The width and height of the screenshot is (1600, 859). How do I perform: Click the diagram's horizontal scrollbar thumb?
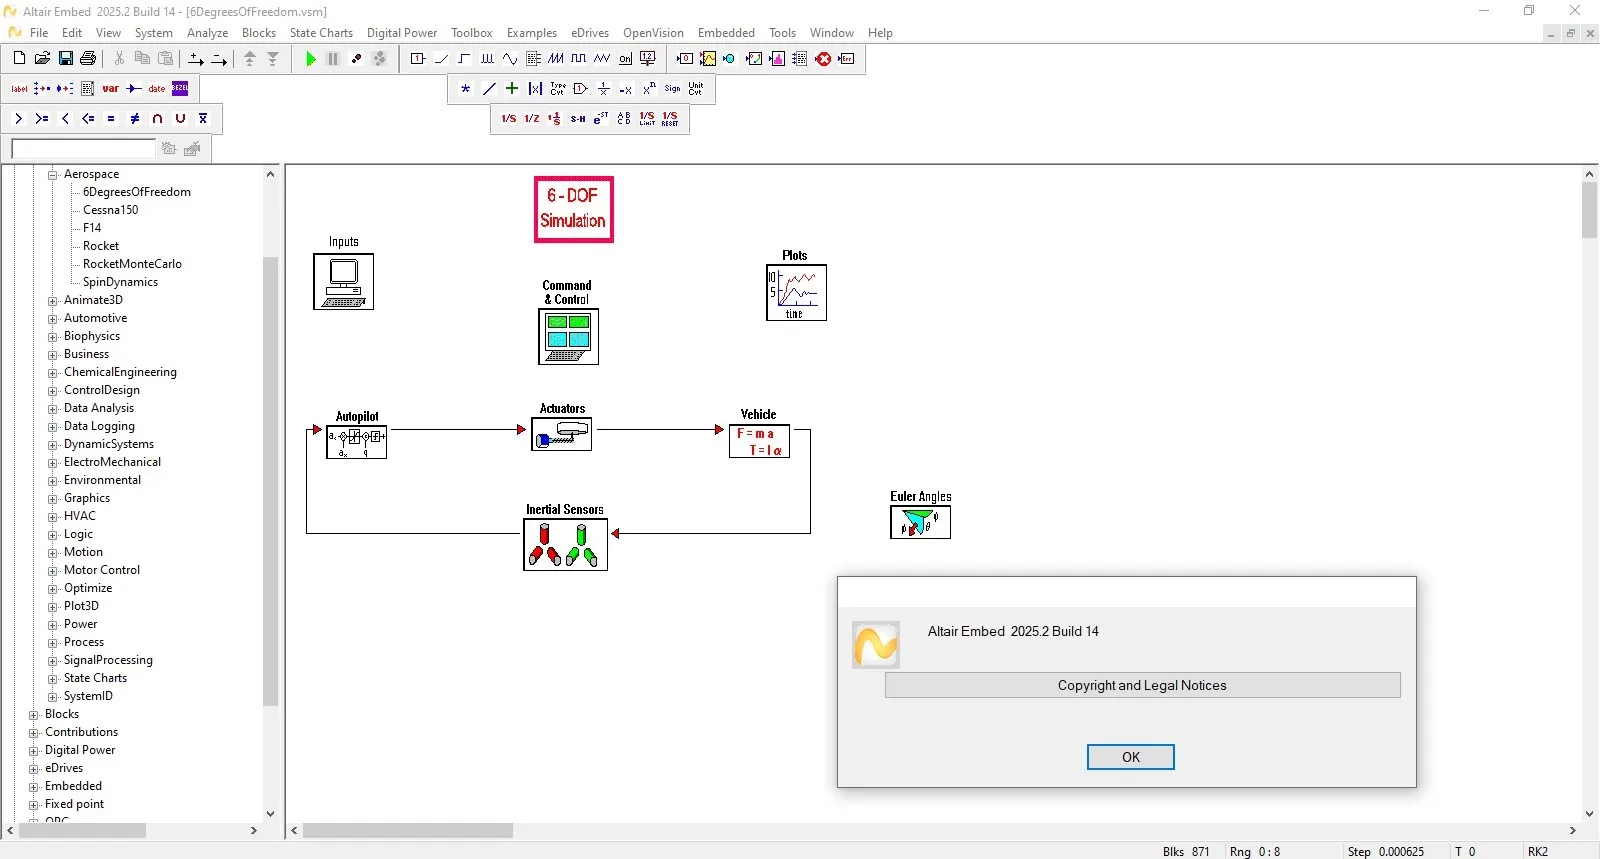tap(408, 831)
